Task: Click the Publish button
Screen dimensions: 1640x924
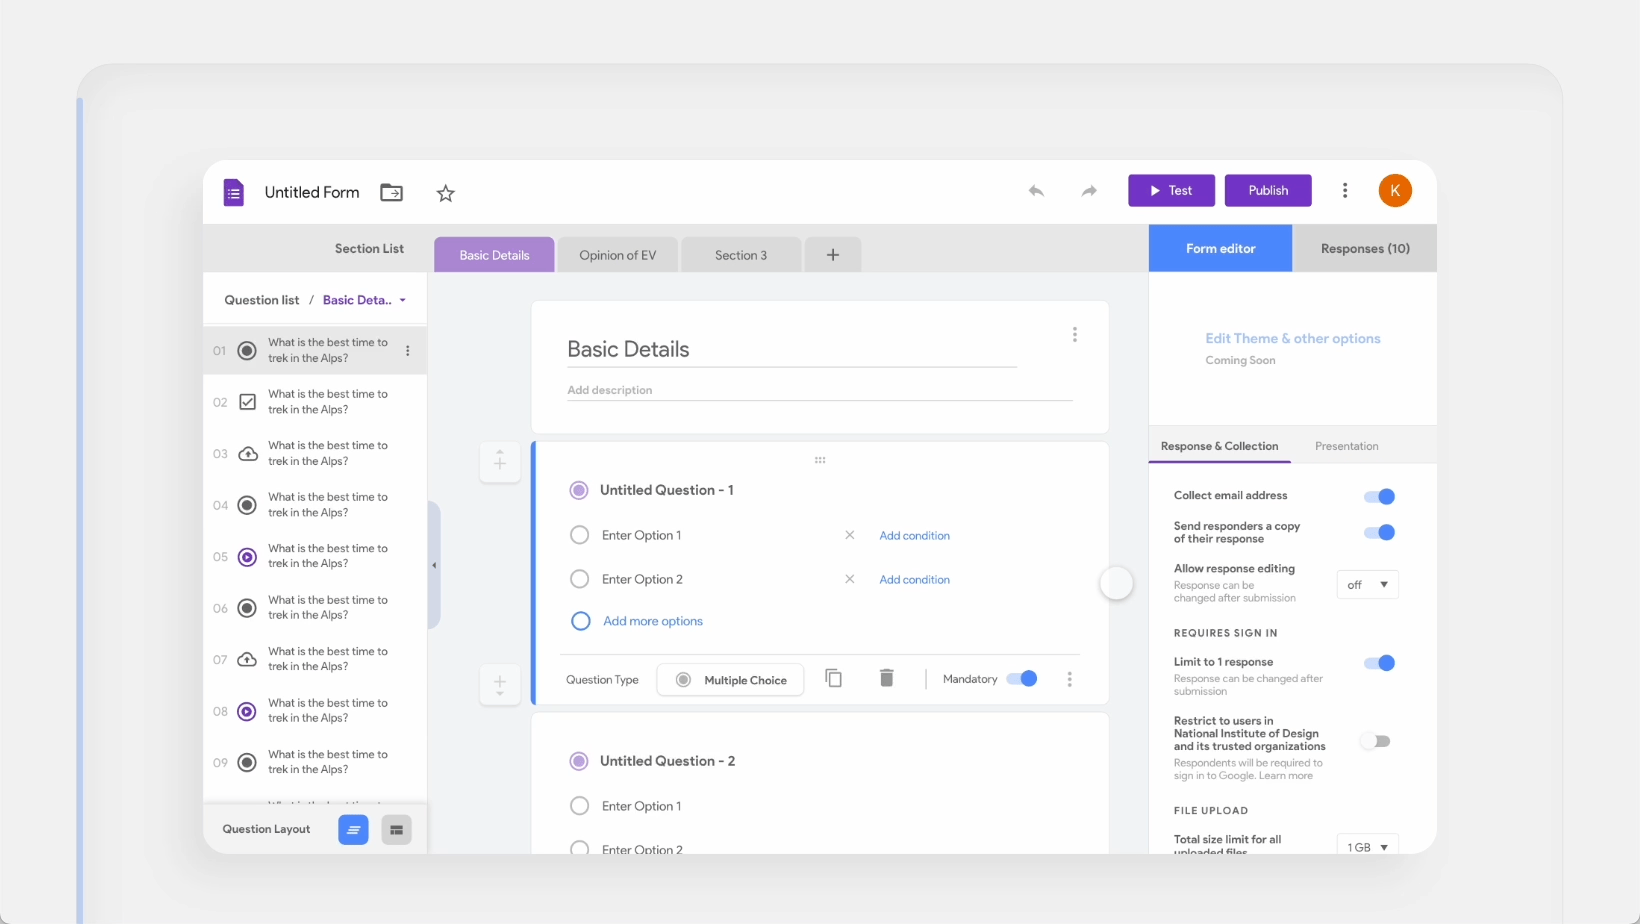Action: pos(1268,190)
